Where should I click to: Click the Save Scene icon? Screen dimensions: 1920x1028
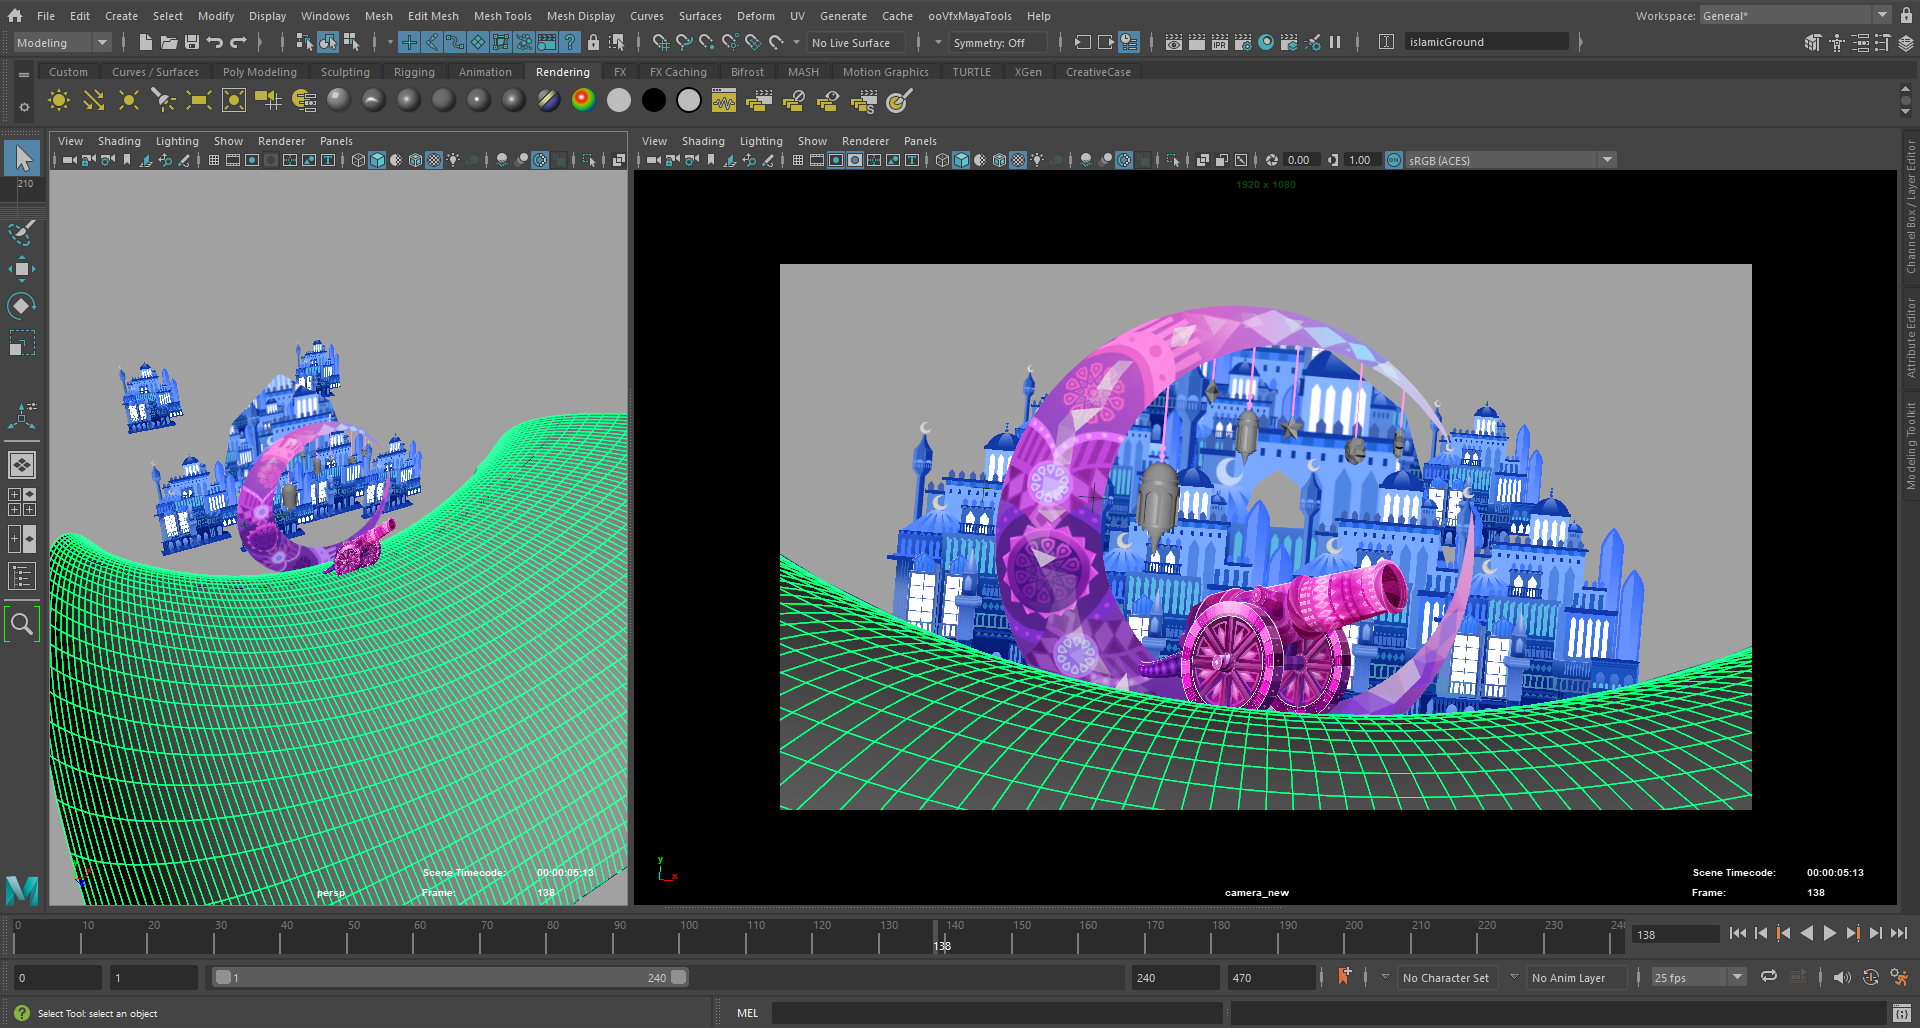(191, 42)
